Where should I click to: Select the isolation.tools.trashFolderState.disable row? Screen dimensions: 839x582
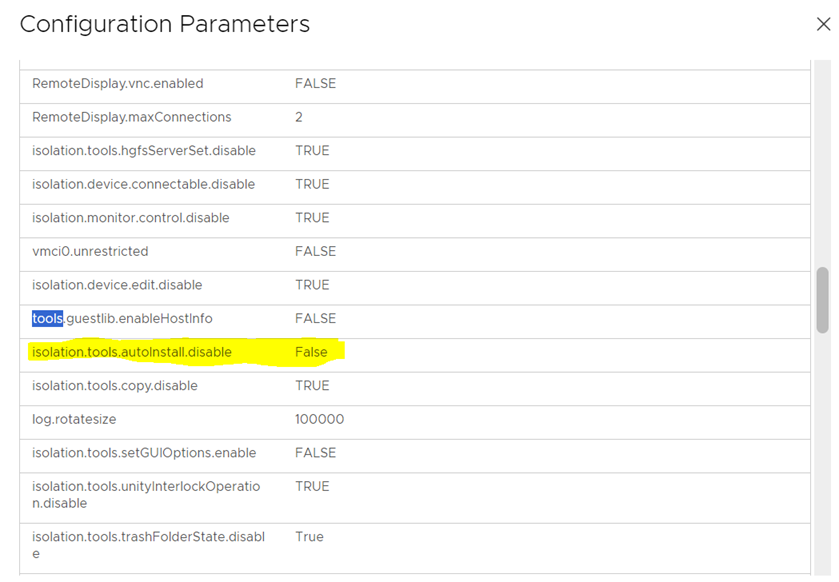(x=146, y=543)
